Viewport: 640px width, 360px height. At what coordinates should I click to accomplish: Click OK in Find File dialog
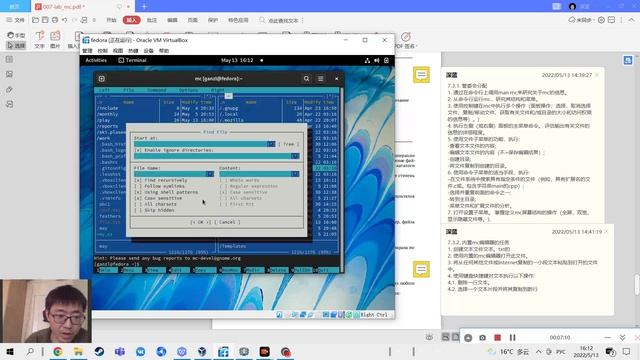pos(200,222)
